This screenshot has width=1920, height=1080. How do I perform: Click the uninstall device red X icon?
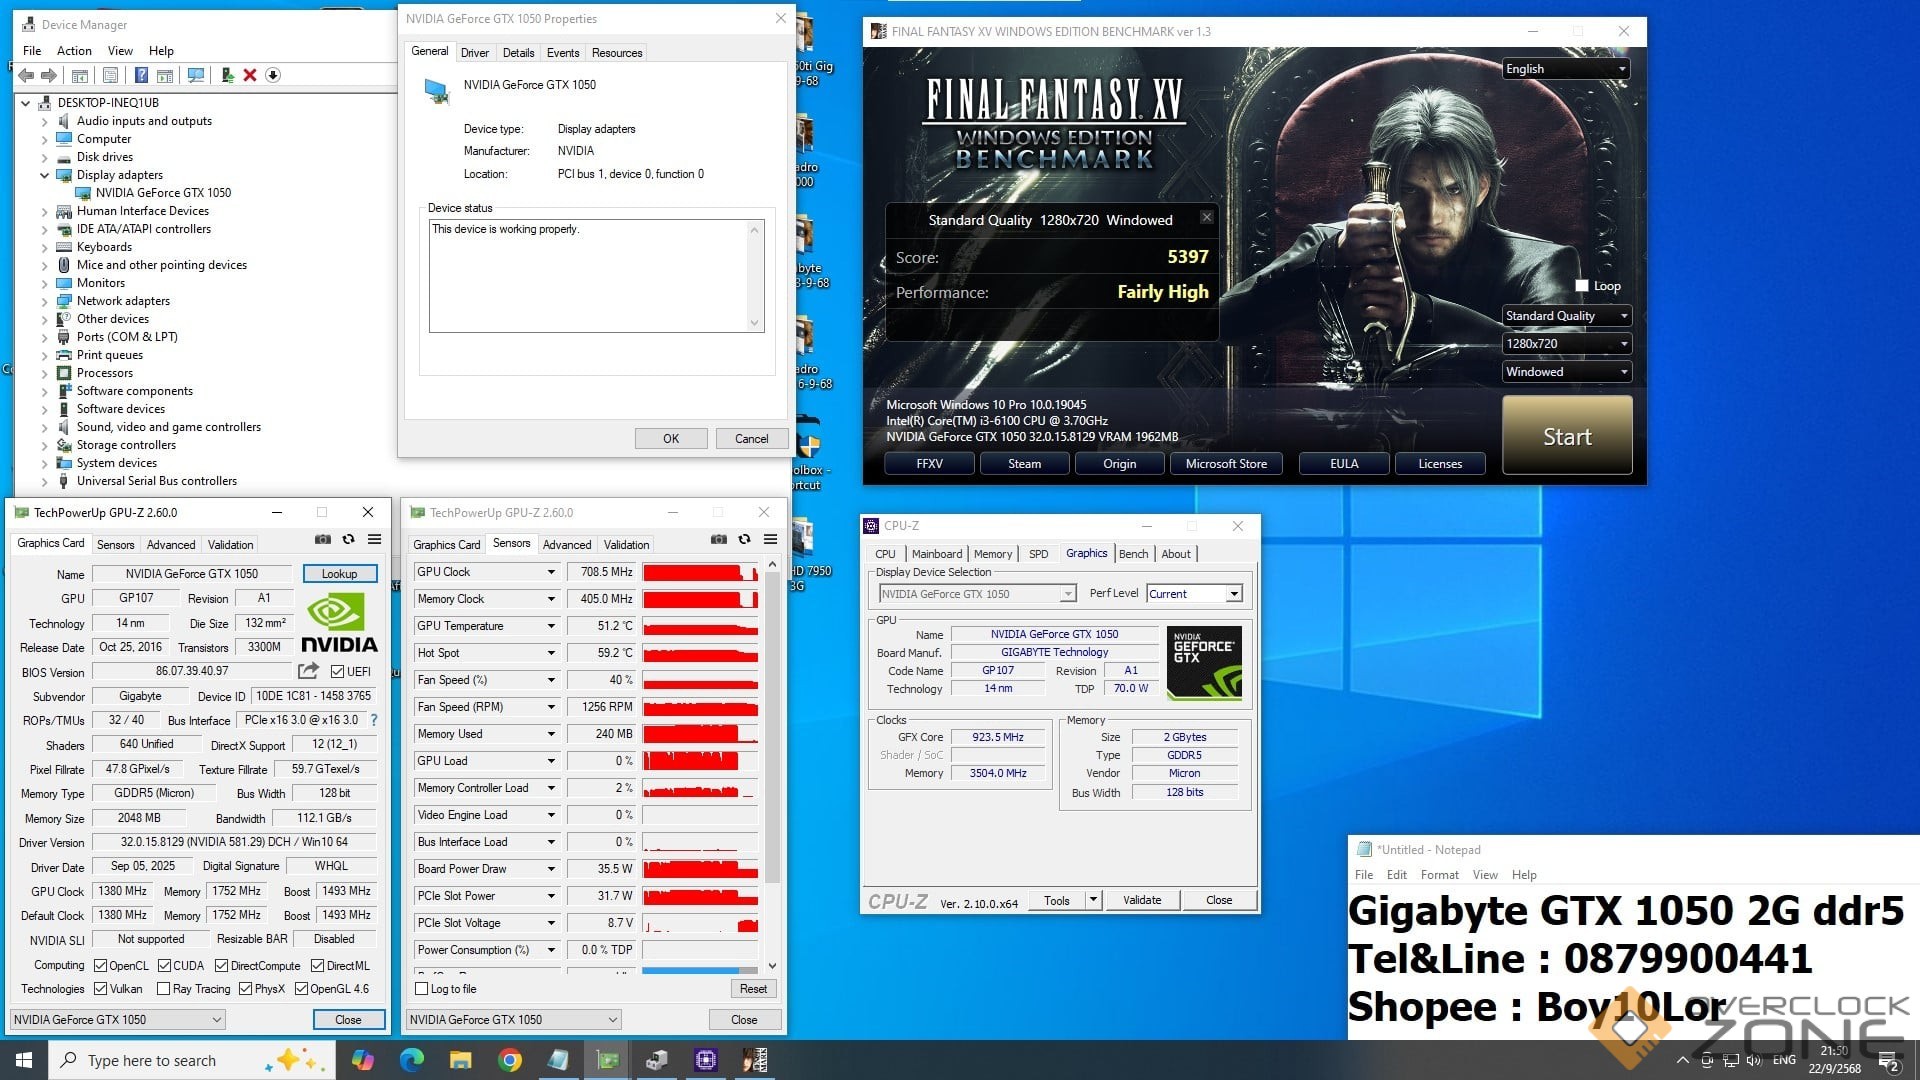tap(250, 75)
